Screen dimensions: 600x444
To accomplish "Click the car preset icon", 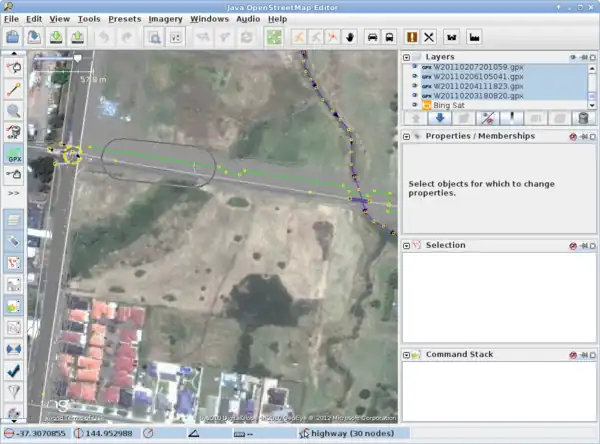I will pos(374,37).
